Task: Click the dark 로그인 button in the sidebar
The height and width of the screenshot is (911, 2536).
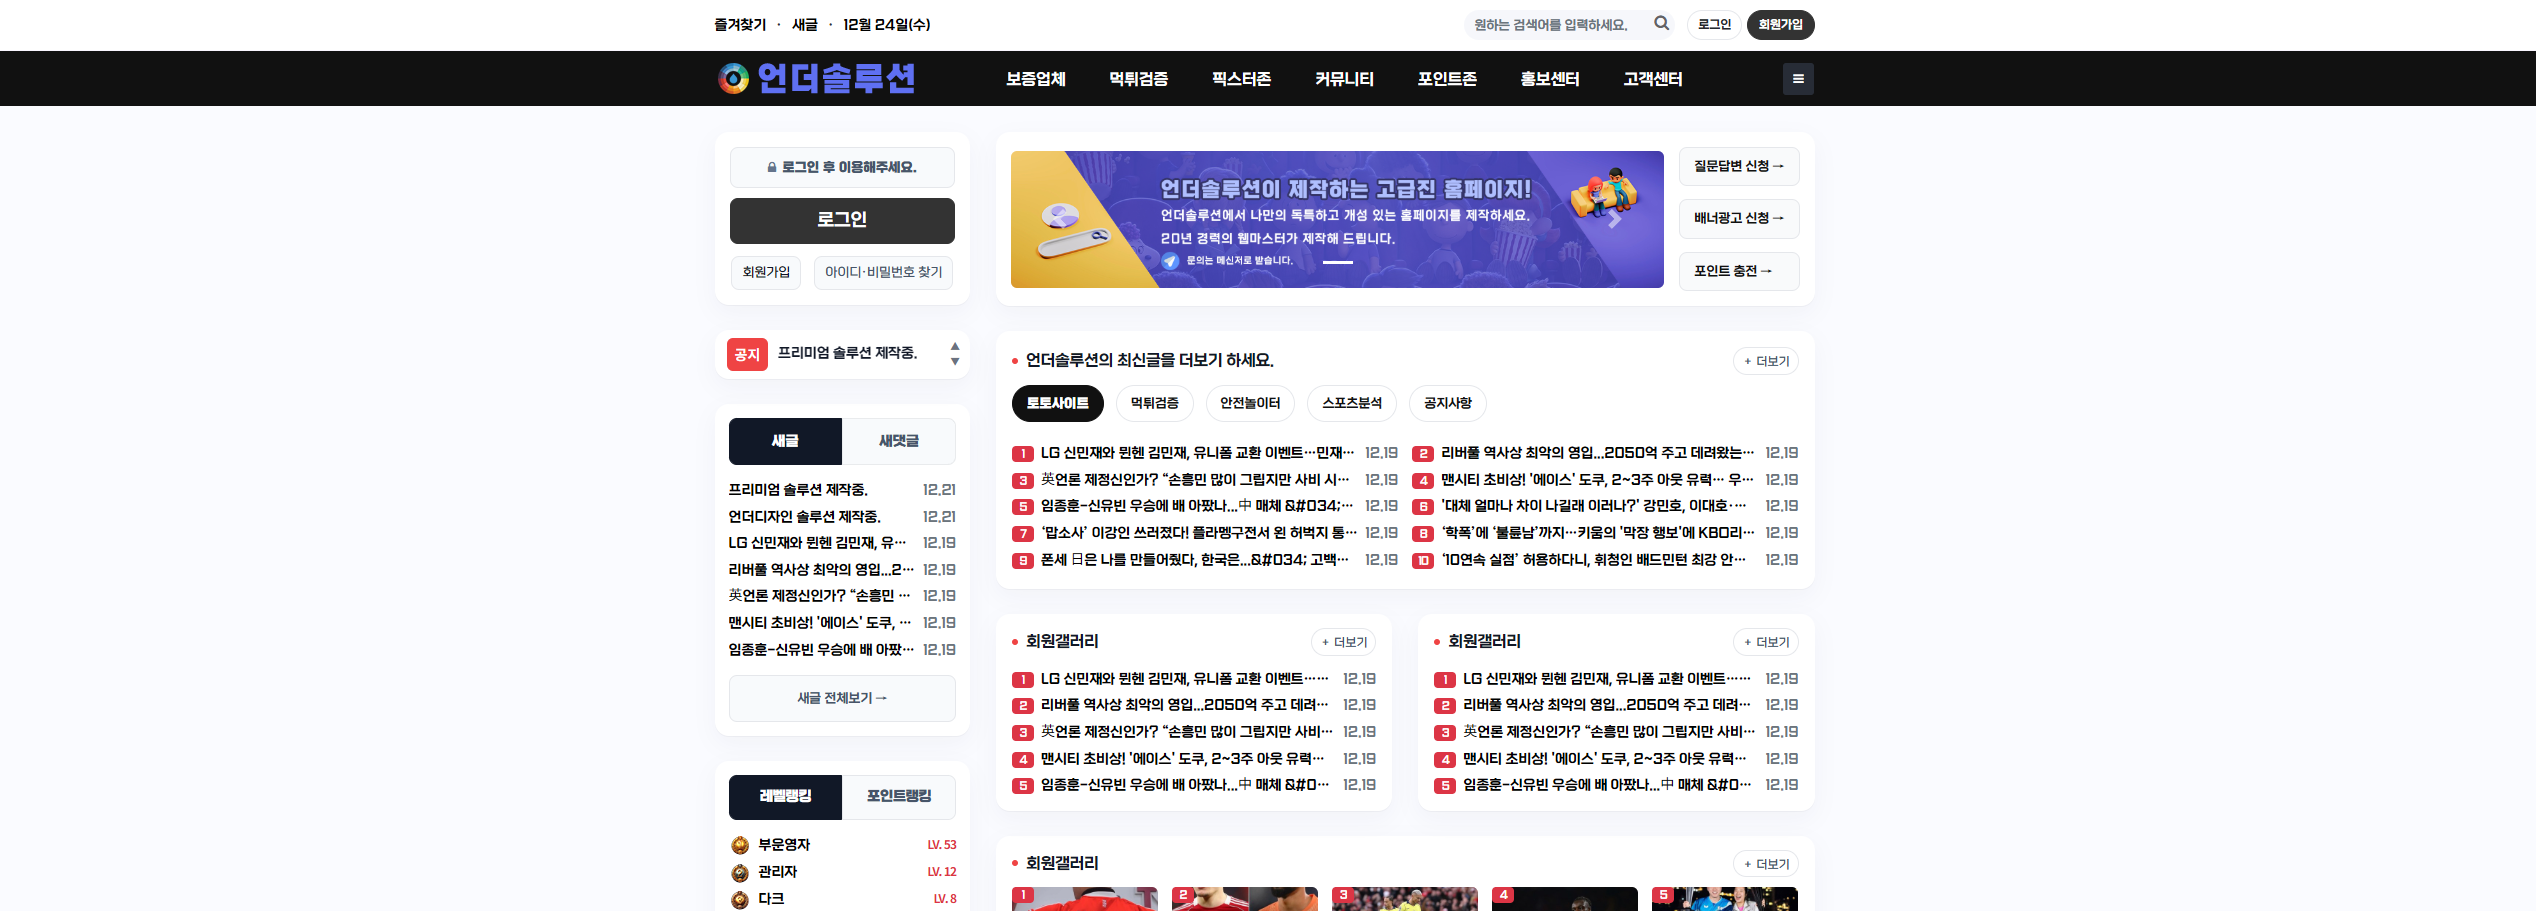Action: pos(842,220)
